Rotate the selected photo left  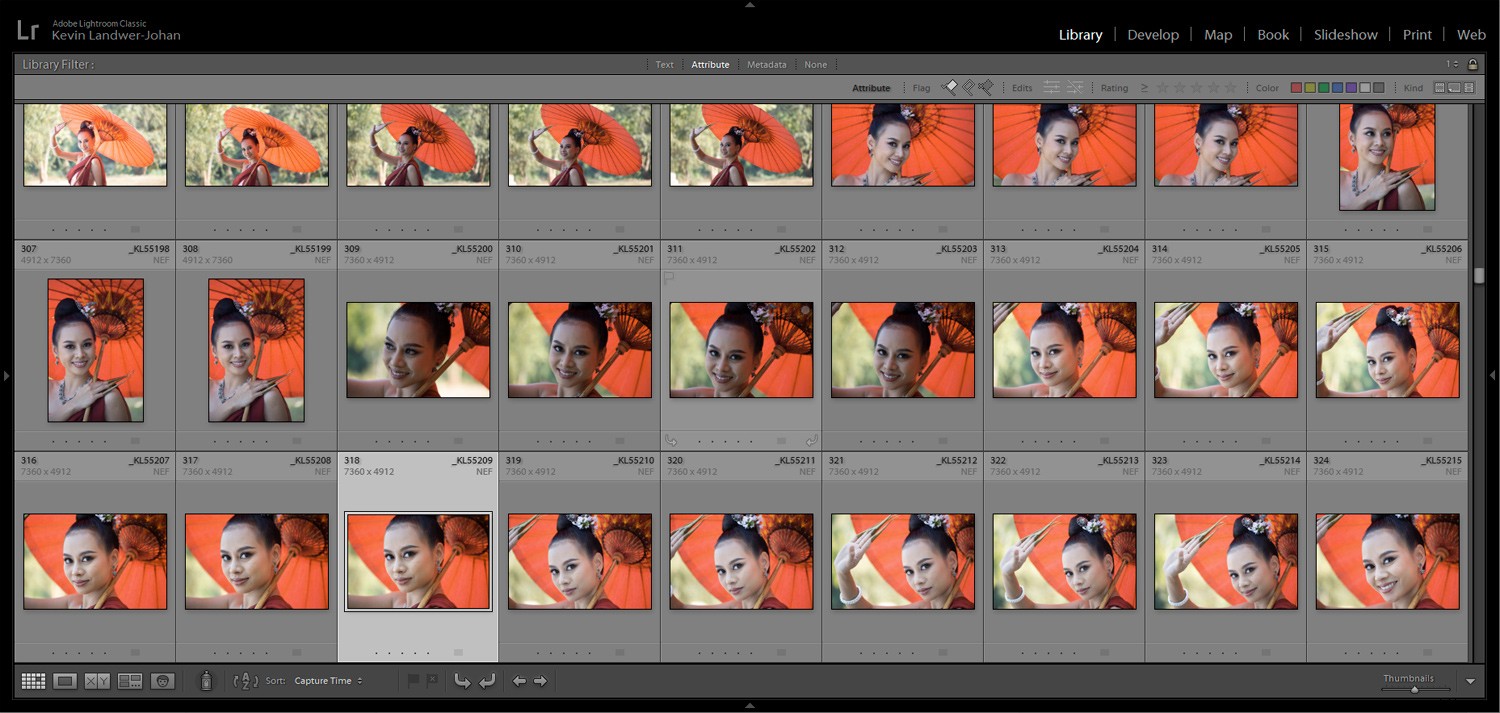click(463, 681)
